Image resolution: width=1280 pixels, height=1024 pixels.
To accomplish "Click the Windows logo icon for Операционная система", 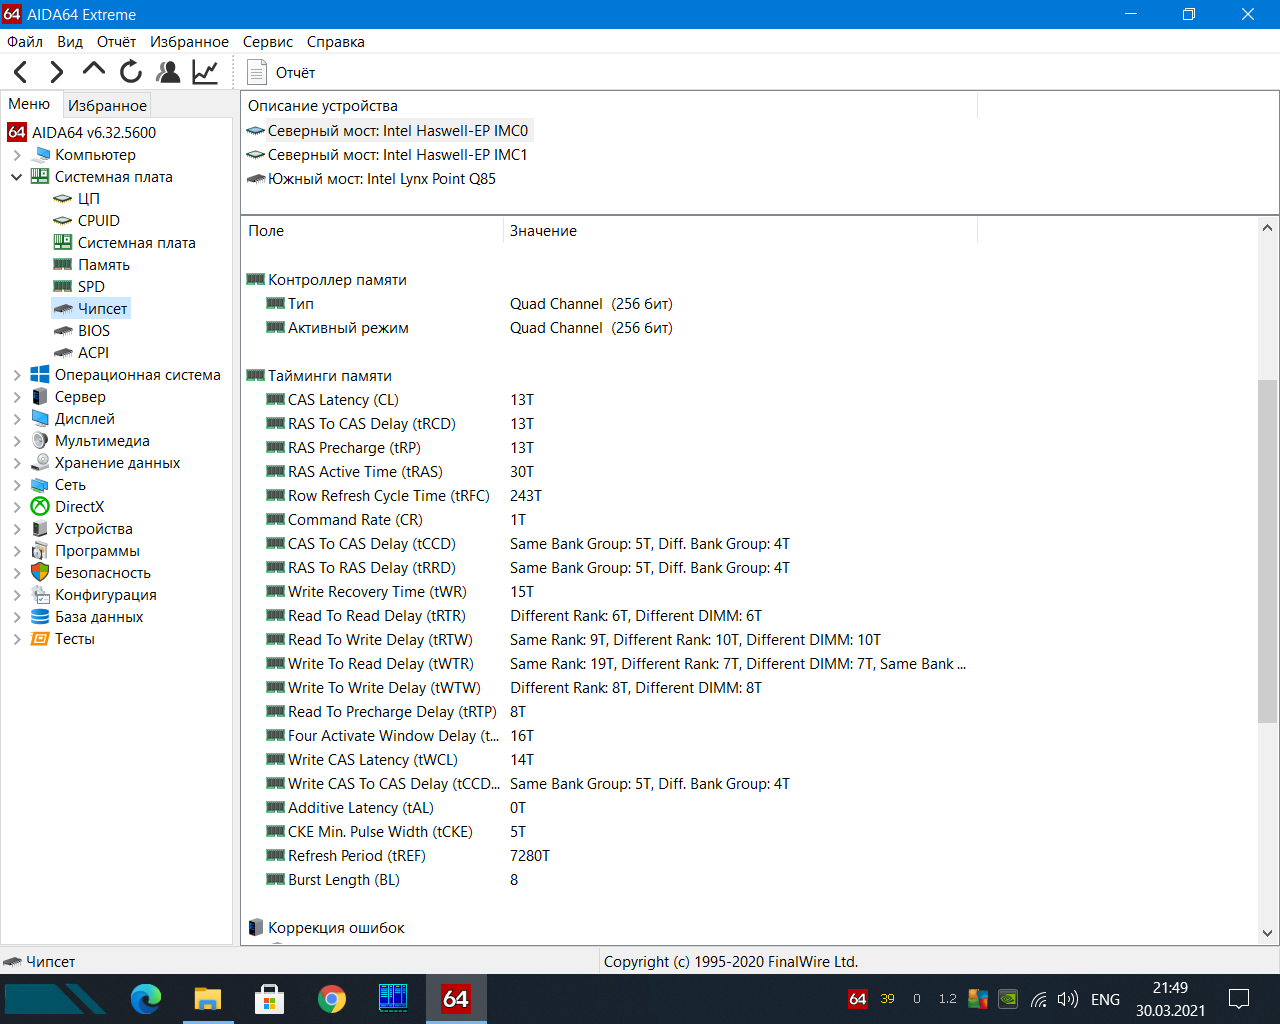I will [40, 375].
